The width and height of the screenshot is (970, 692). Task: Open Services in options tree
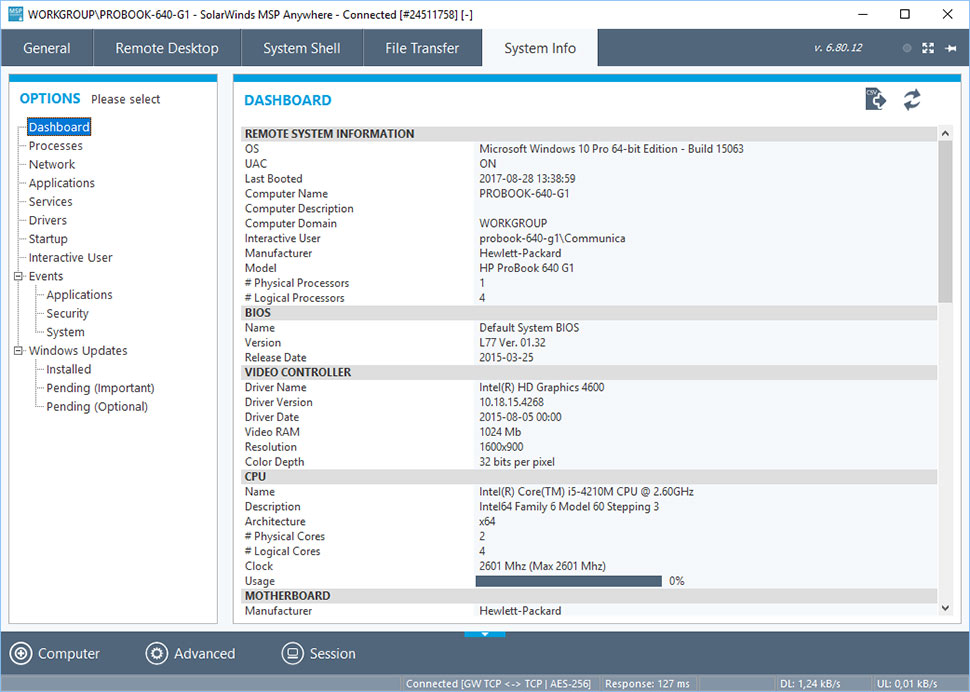(51, 201)
